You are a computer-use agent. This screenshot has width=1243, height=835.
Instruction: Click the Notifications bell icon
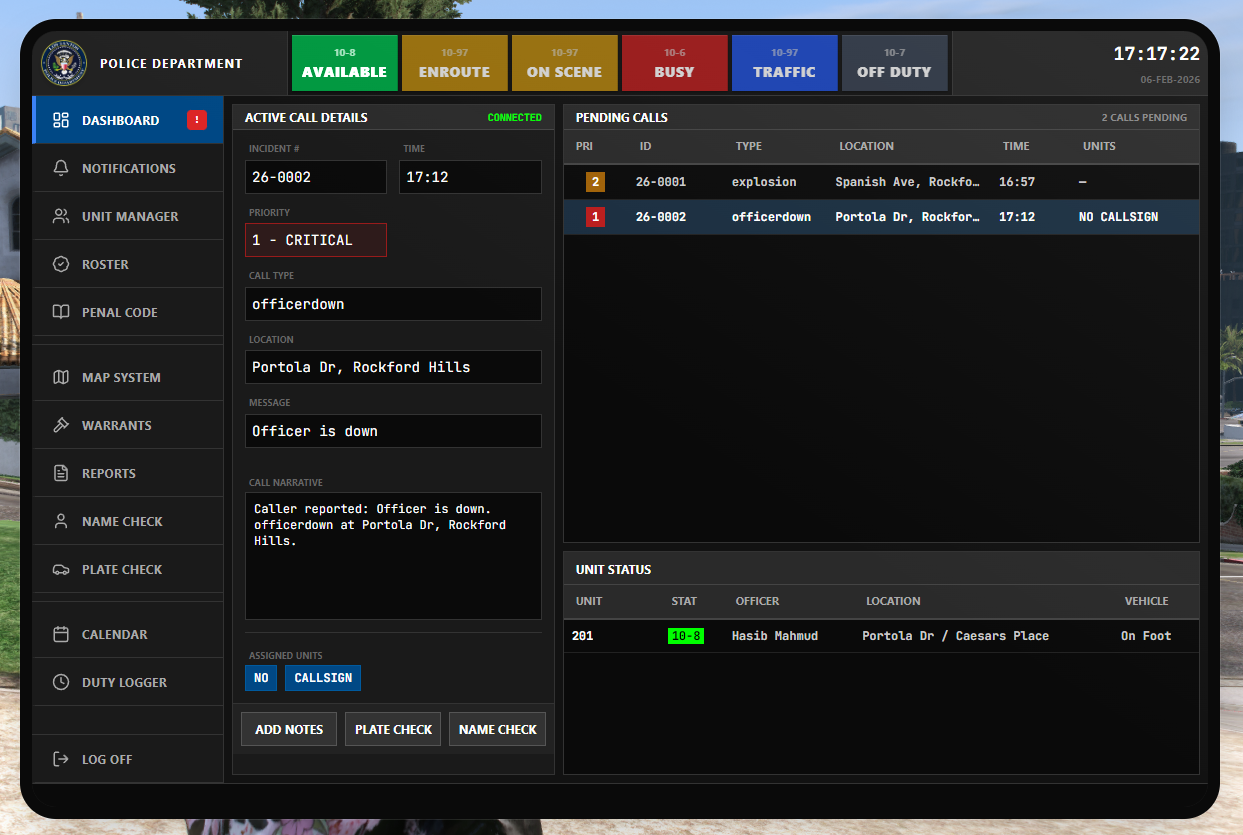61,168
